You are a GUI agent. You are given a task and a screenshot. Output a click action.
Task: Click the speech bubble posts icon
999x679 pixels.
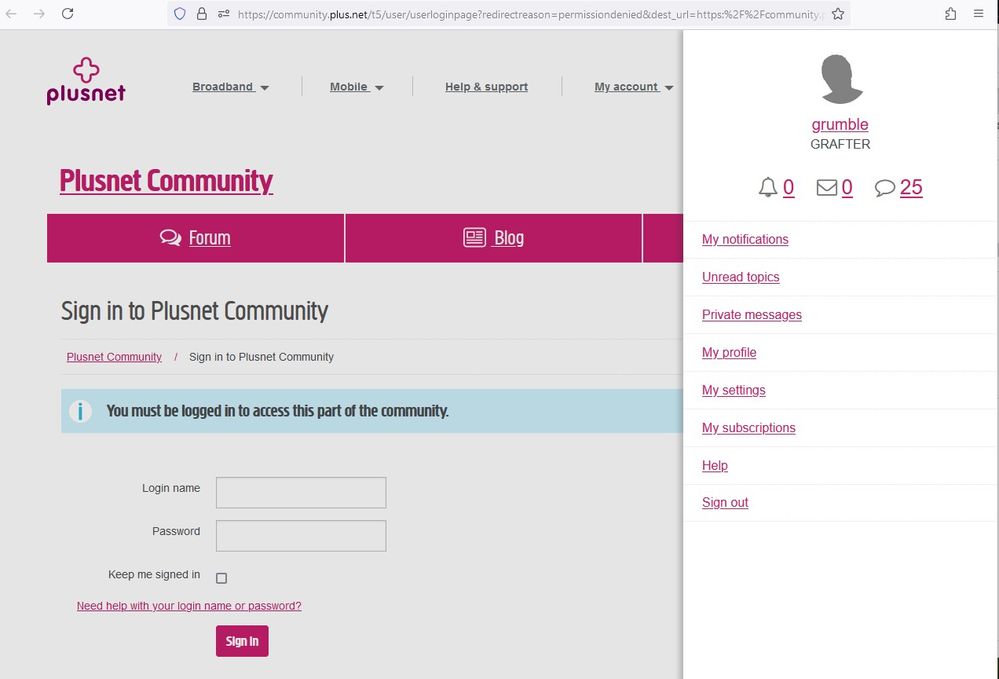(x=885, y=187)
